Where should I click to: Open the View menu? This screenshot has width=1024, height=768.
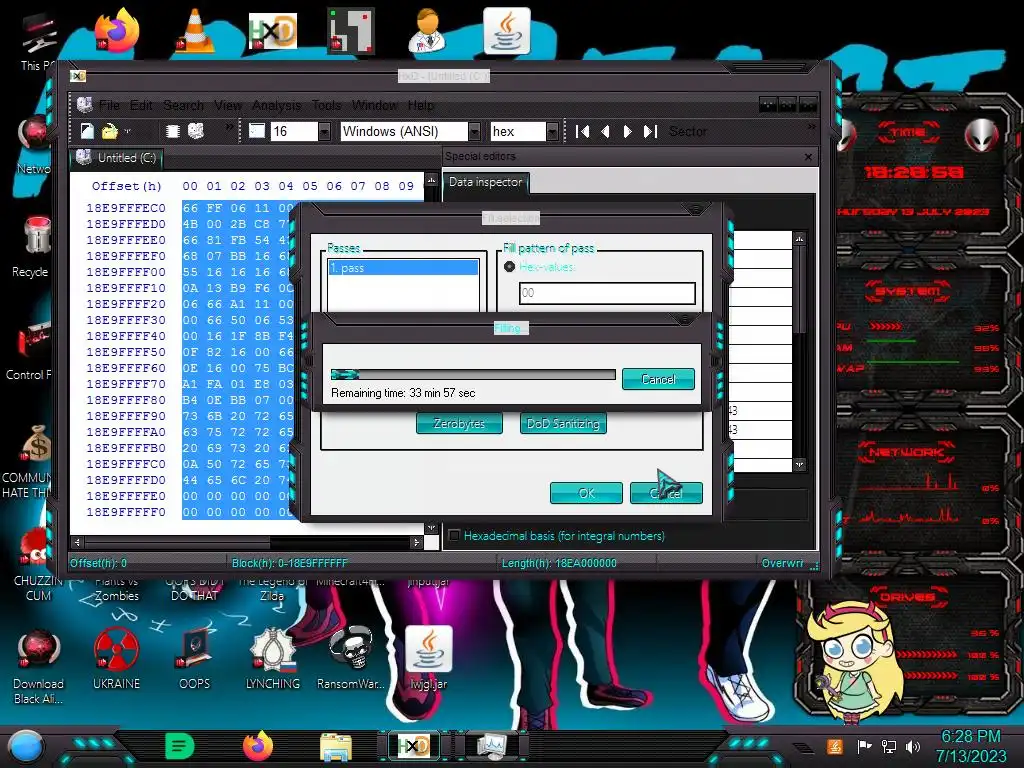pyautogui.click(x=228, y=105)
